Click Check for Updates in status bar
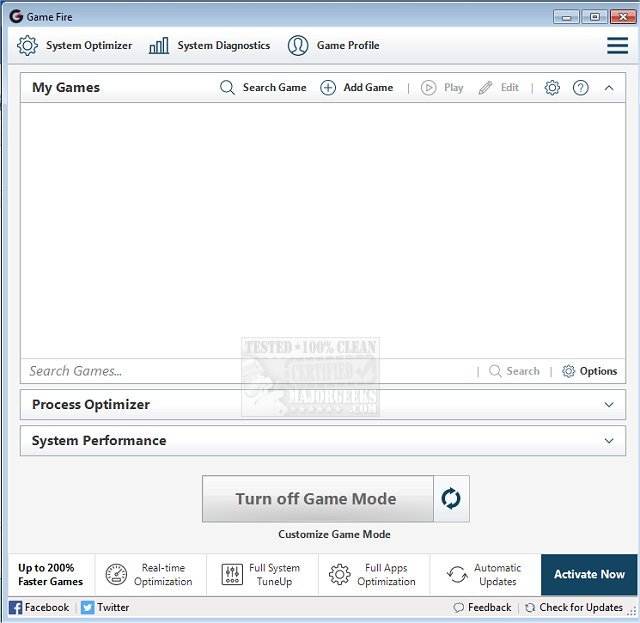Viewport: 640px width, 623px height. tap(574, 607)
